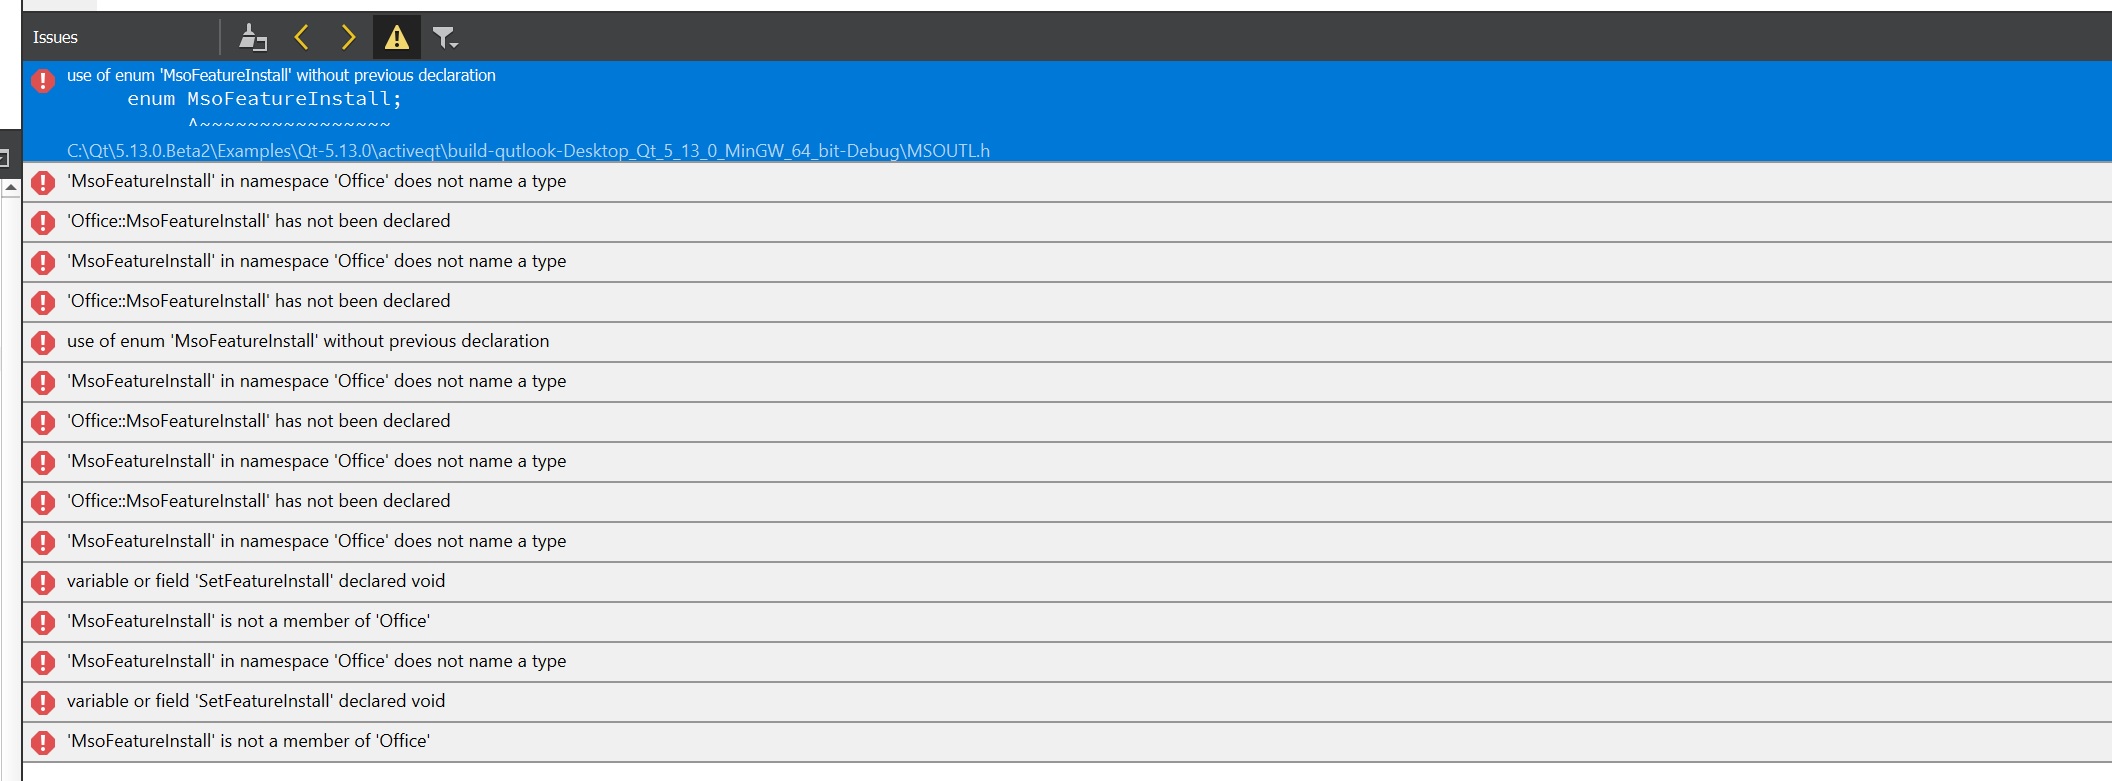The width and height of the screenshot is (2112, 781).
Task: Select the first 'has not been declared' error
Action: tap(1067, 222)
